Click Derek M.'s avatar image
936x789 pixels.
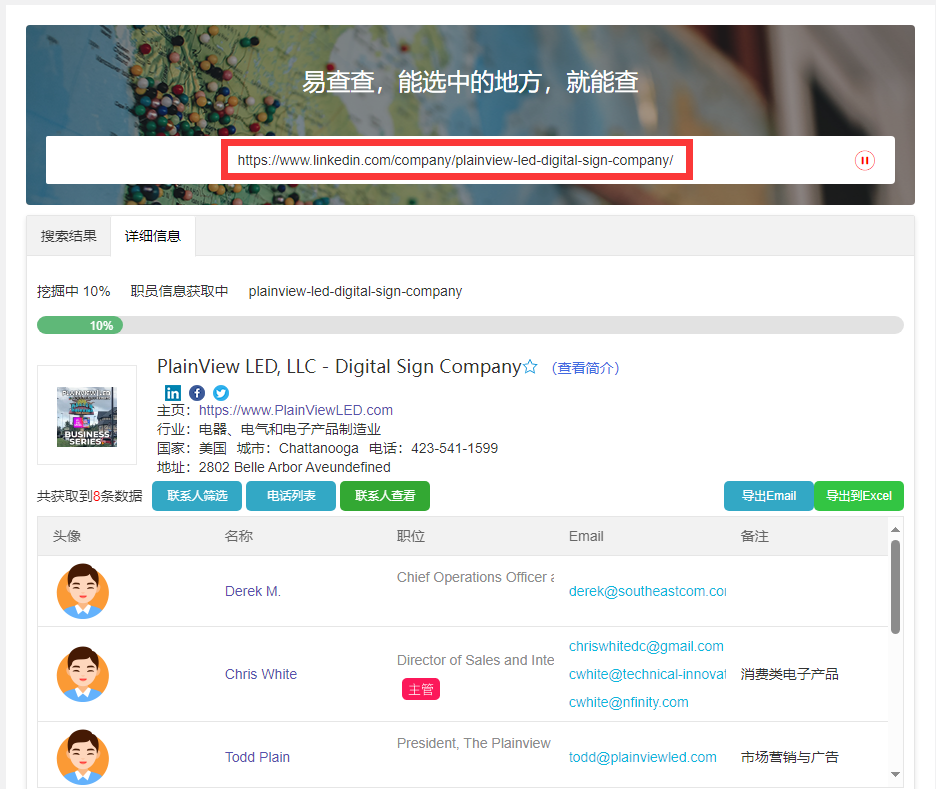pyautogui.click(x=82, y=591)
